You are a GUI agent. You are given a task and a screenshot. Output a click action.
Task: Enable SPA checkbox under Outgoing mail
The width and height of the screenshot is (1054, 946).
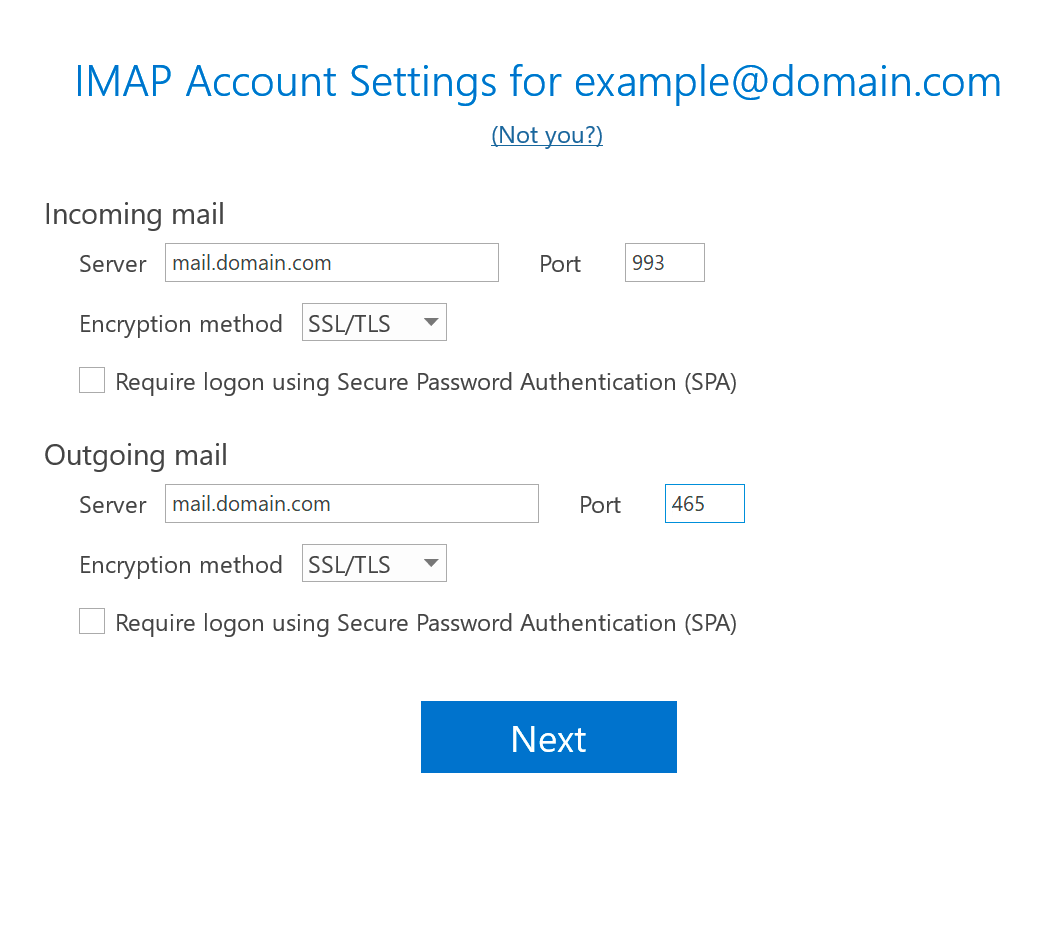pyautogui.click(x=91, y=621)
